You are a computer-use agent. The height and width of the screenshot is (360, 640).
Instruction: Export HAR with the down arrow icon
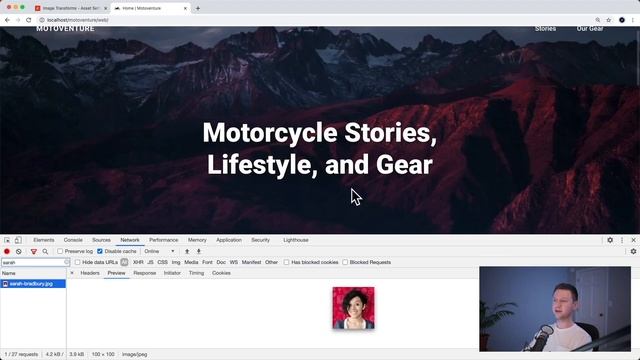[199, 251]
